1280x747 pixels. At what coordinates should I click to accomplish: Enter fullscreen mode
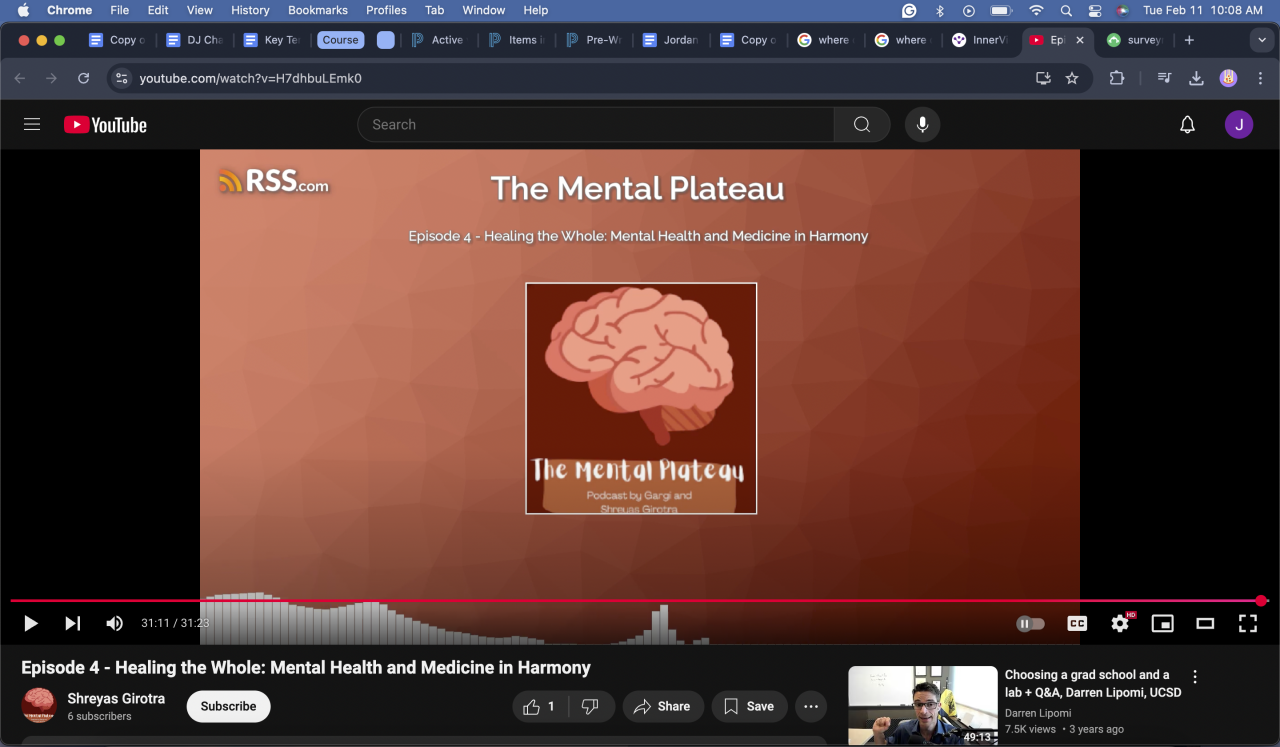(x=1247, y=624)
